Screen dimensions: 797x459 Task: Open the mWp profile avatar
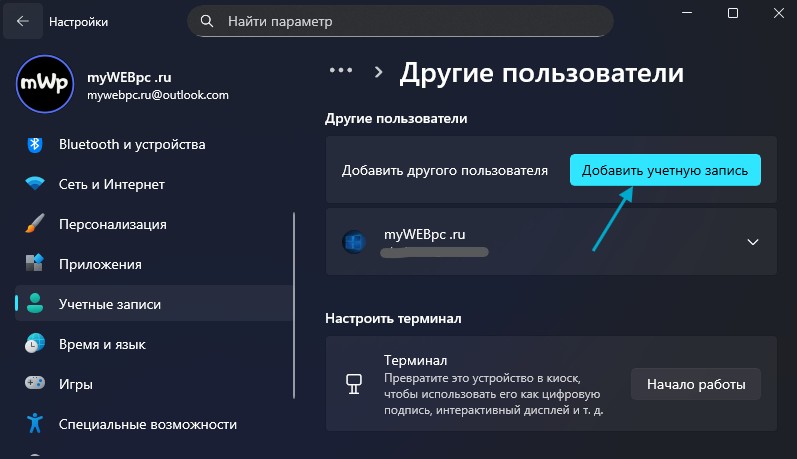[x=45, y=84]
